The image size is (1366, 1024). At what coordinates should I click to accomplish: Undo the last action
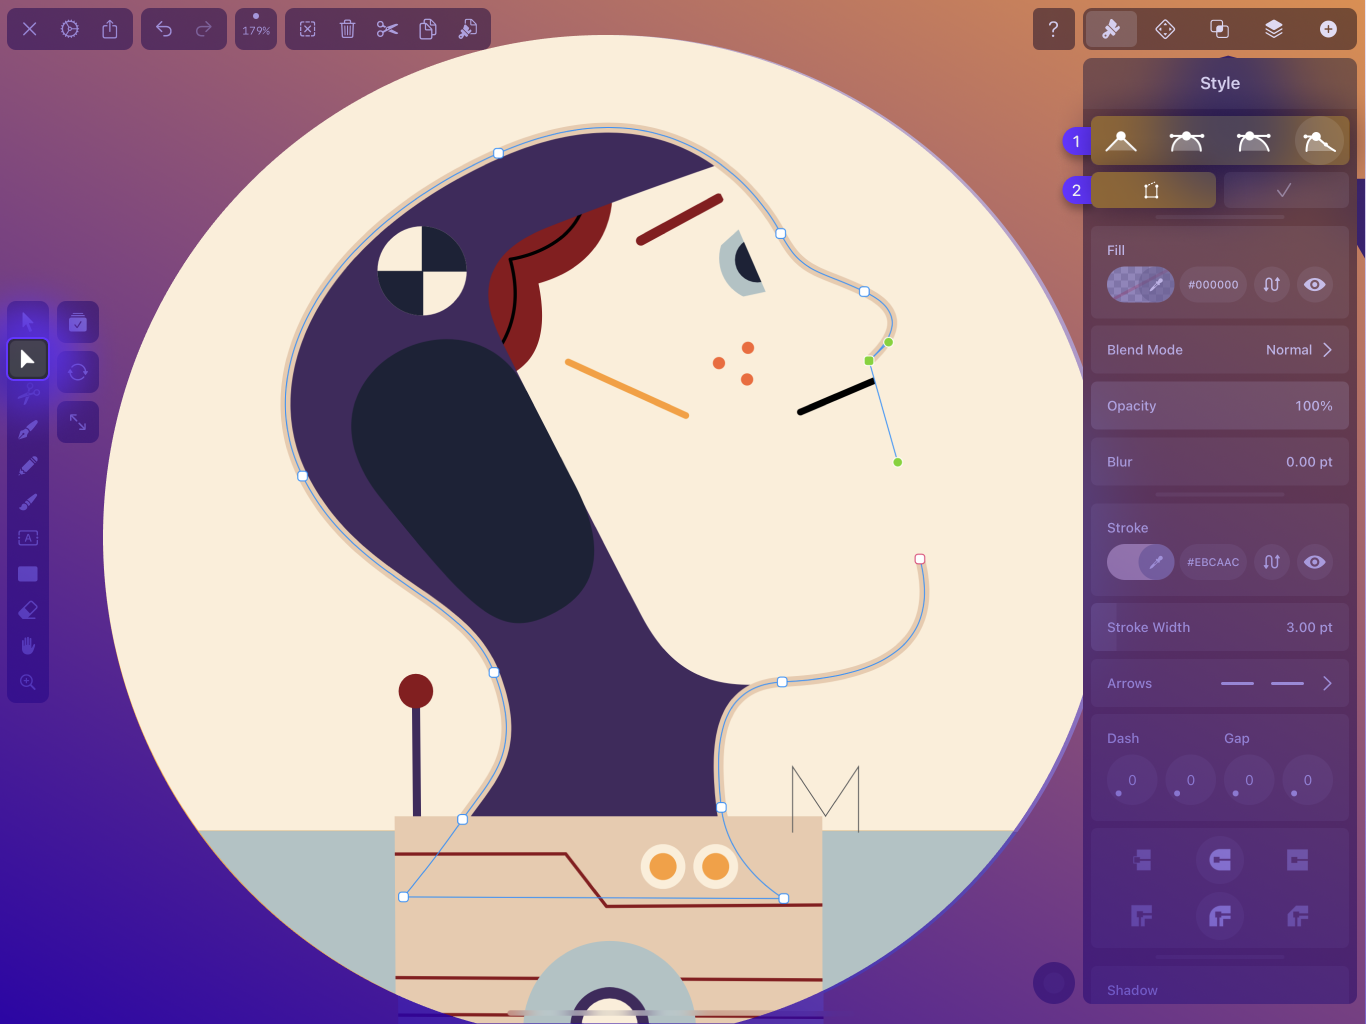point(164,29)
